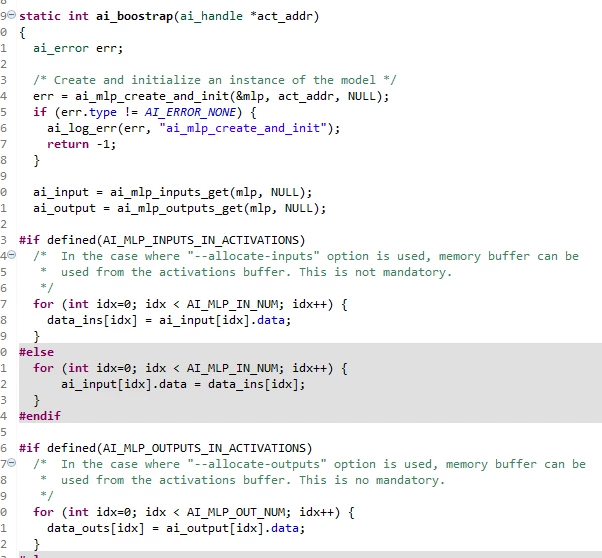Click the AI_ERROR_NONE constant

[x=190, y=112]
